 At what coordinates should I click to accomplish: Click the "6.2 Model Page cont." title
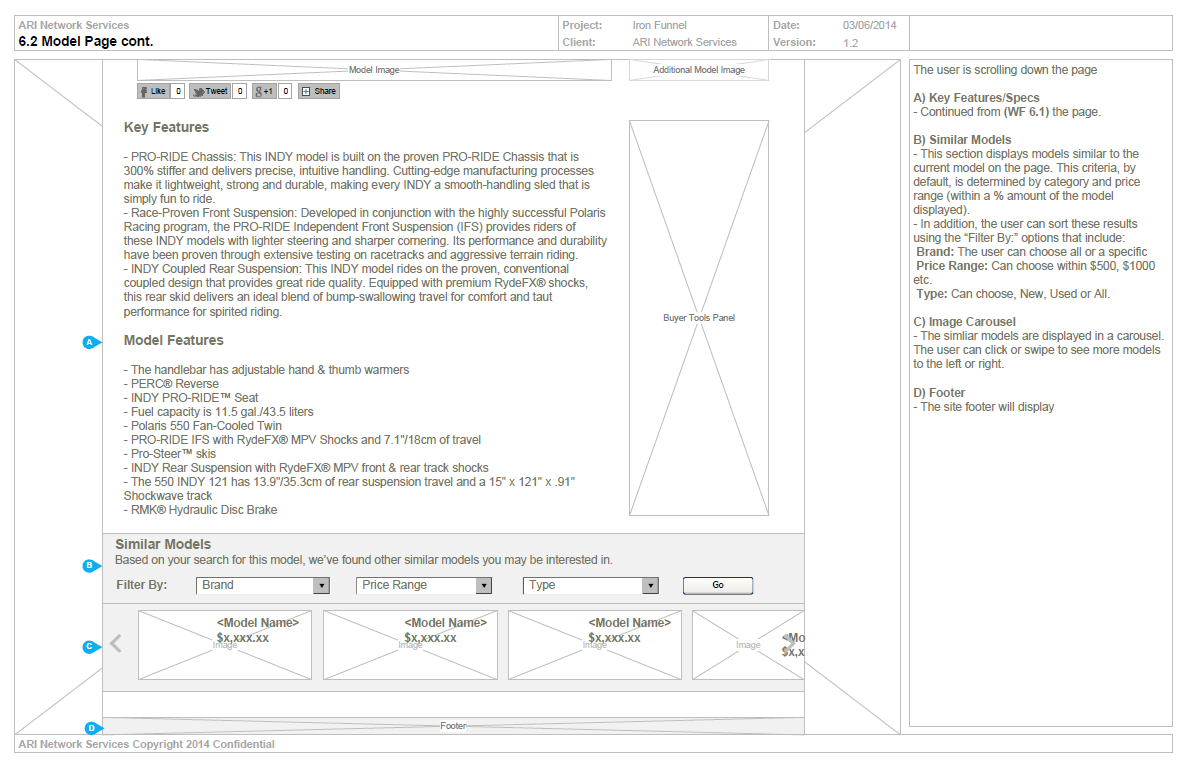(x=86, y=42)
